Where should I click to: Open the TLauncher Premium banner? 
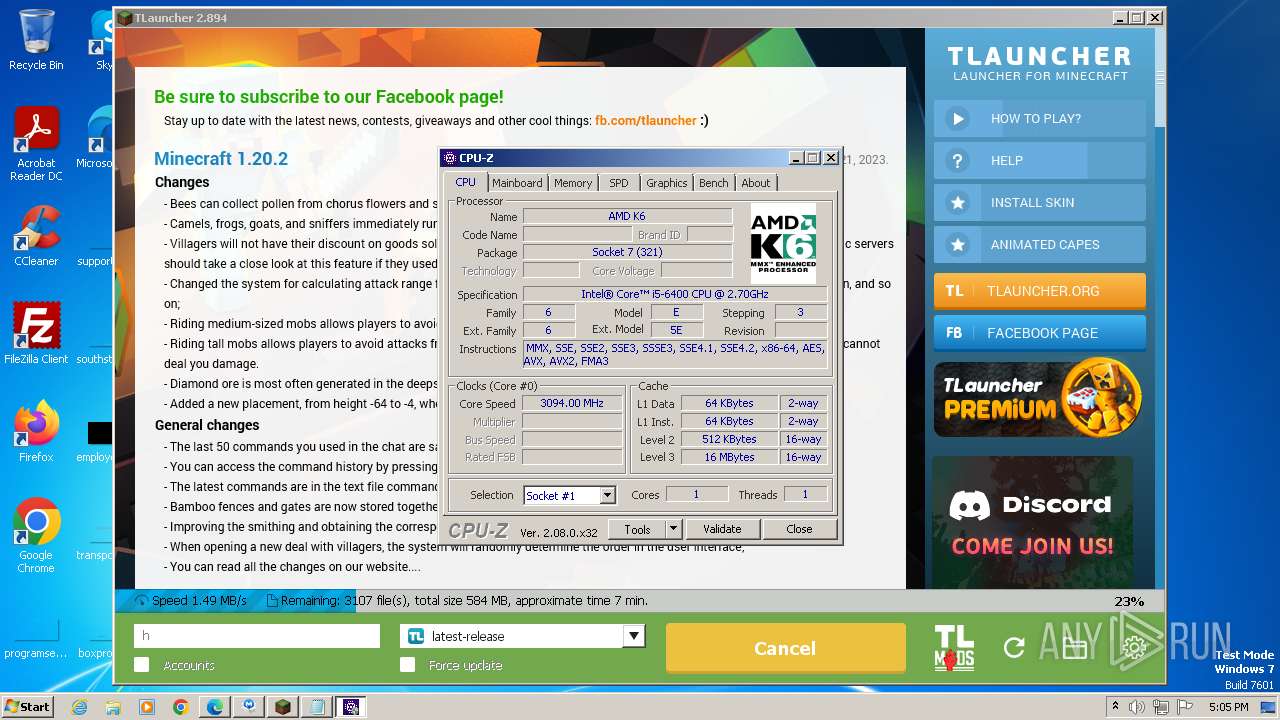[x=1040, y=399]
